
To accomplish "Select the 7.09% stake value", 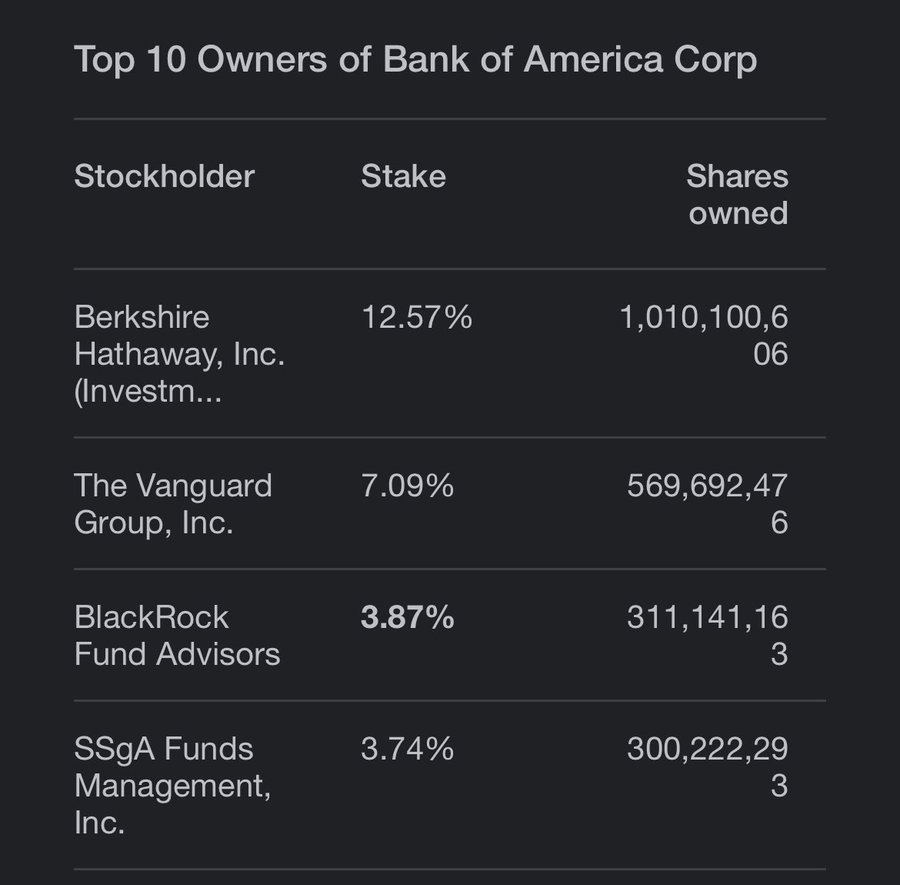I will pos(407,486).
